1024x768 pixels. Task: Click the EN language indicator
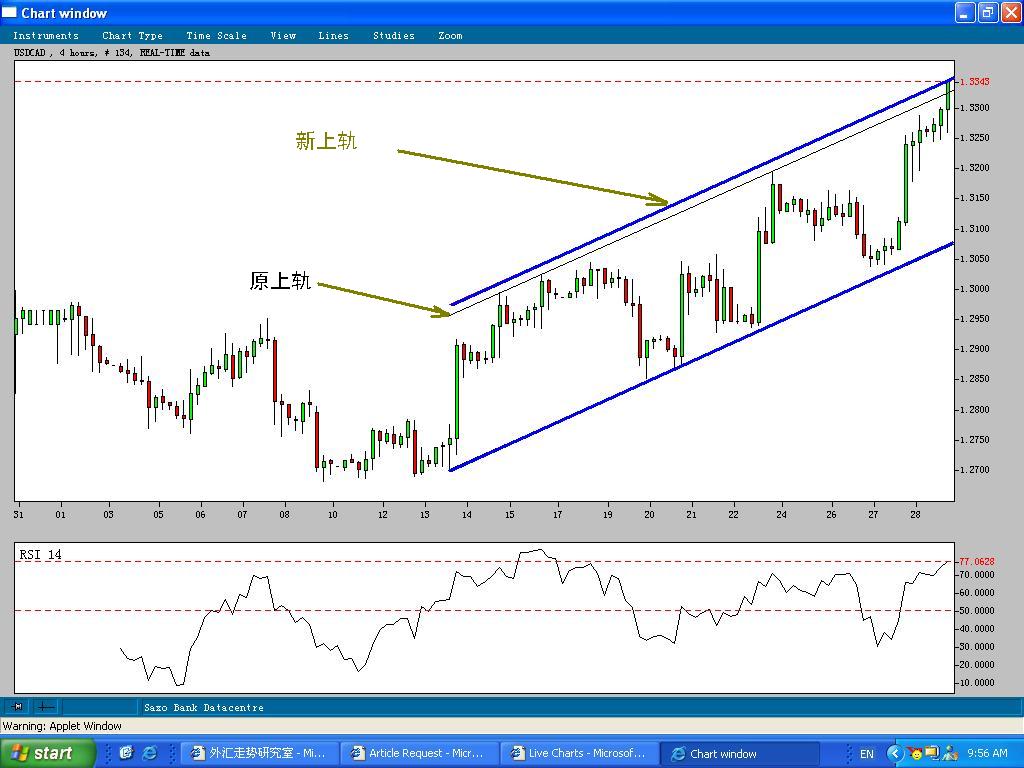coord(866,754)
